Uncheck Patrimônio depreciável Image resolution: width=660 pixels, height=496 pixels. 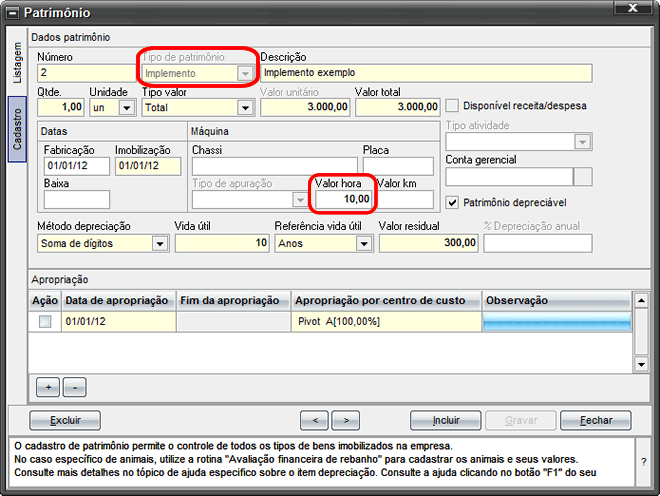(x=452, y=201)
